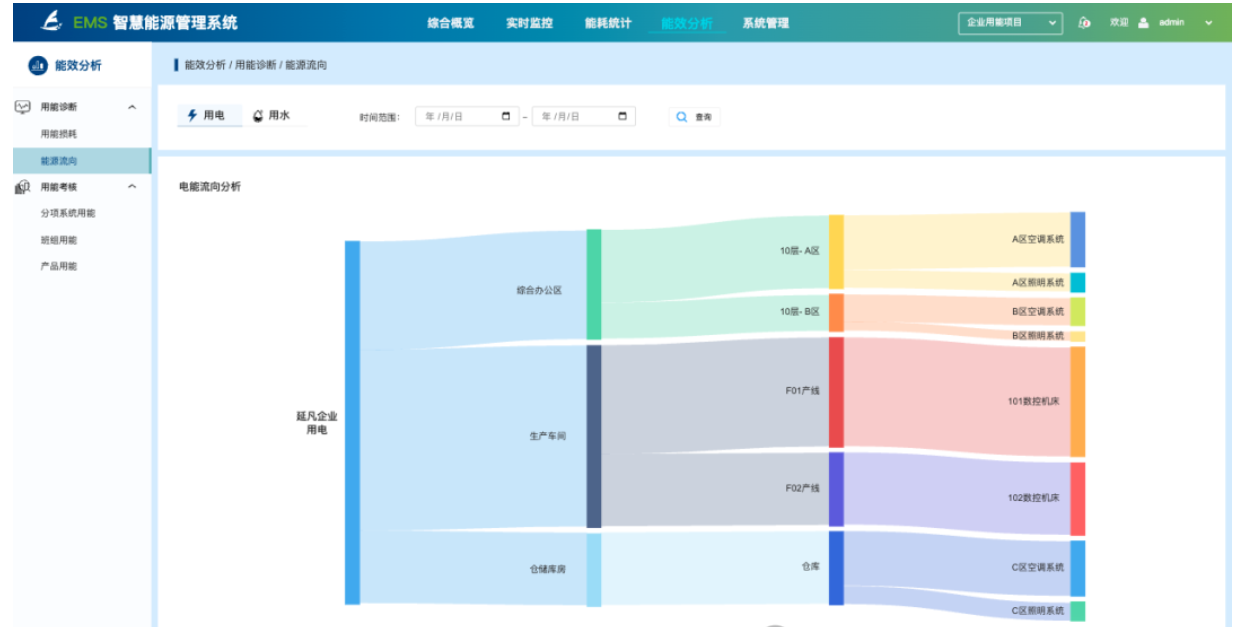Click the 用能考核 icon in sidebar
The width and height of the screenshot is (1237, 627).
pyautogui.click(x=23, y=187)
